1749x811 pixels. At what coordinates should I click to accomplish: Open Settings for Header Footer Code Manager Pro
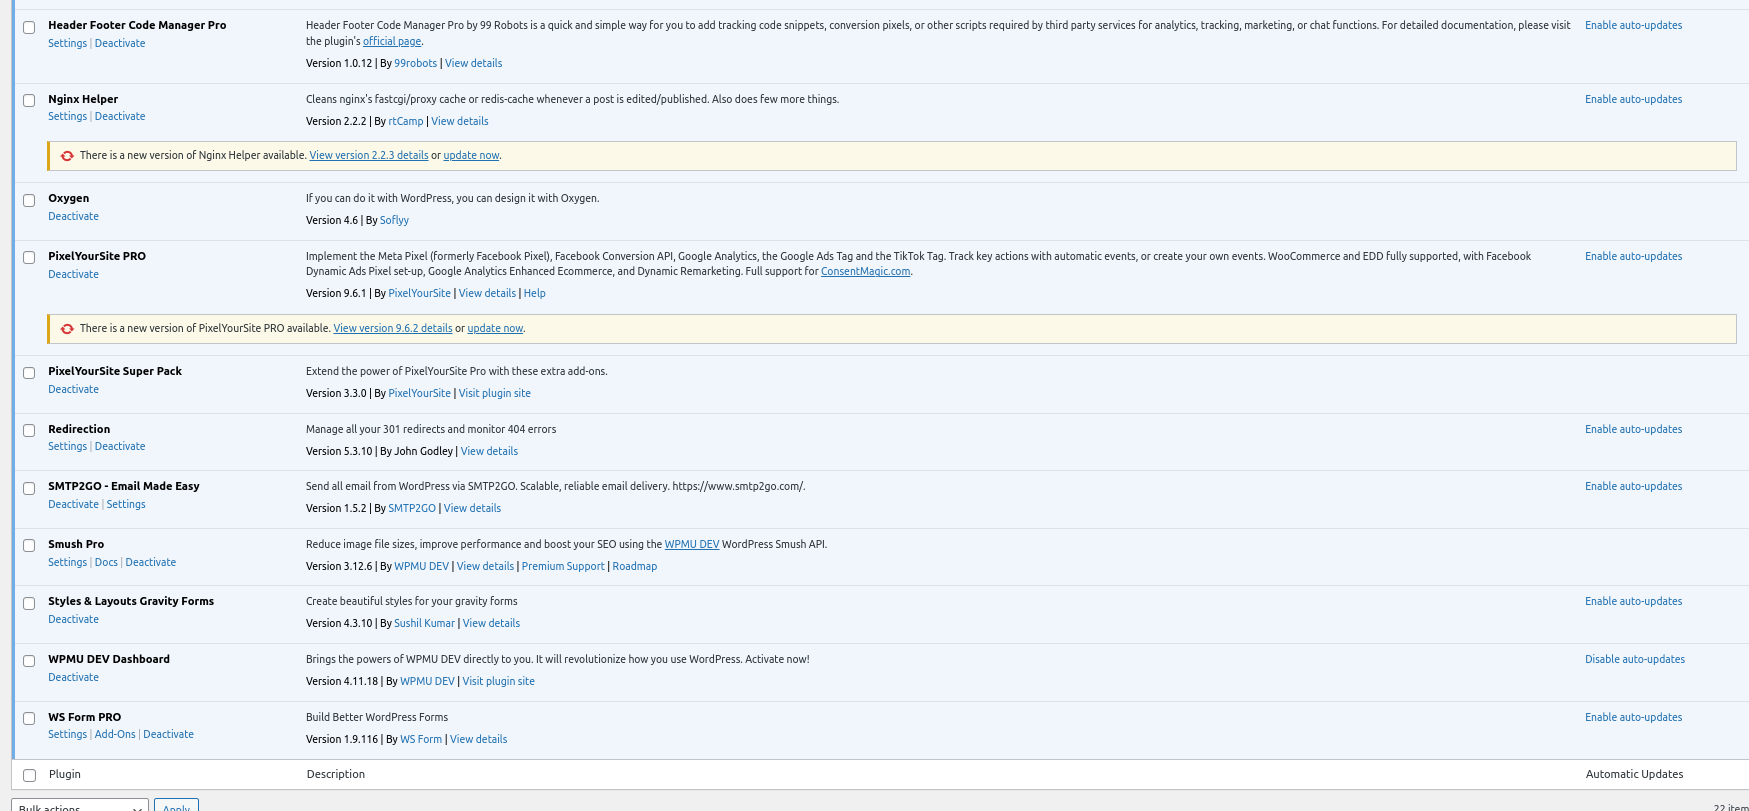click(x=67, y=44)
